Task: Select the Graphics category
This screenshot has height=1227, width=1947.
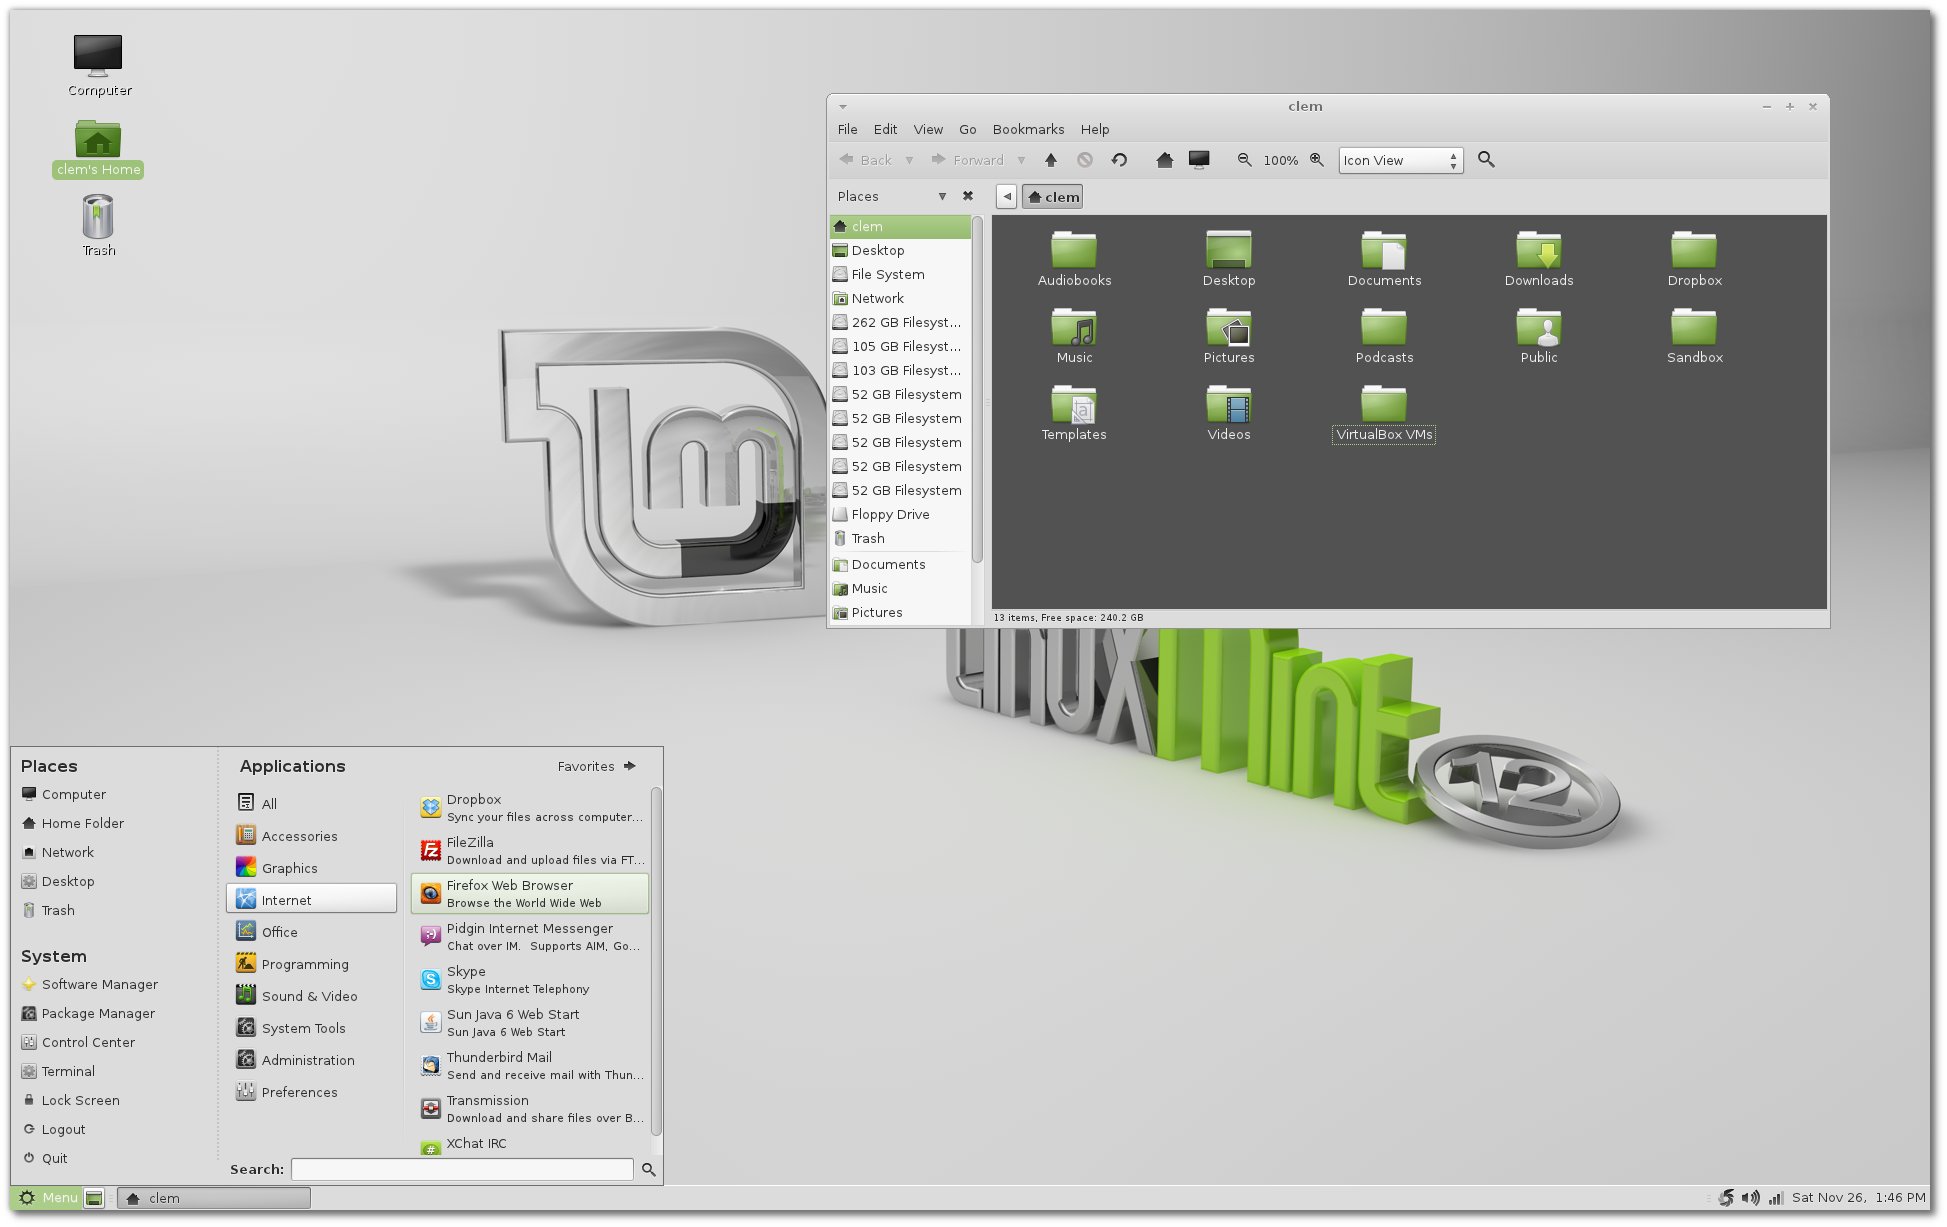Action: pyautogui.click(x=311, y=868)
